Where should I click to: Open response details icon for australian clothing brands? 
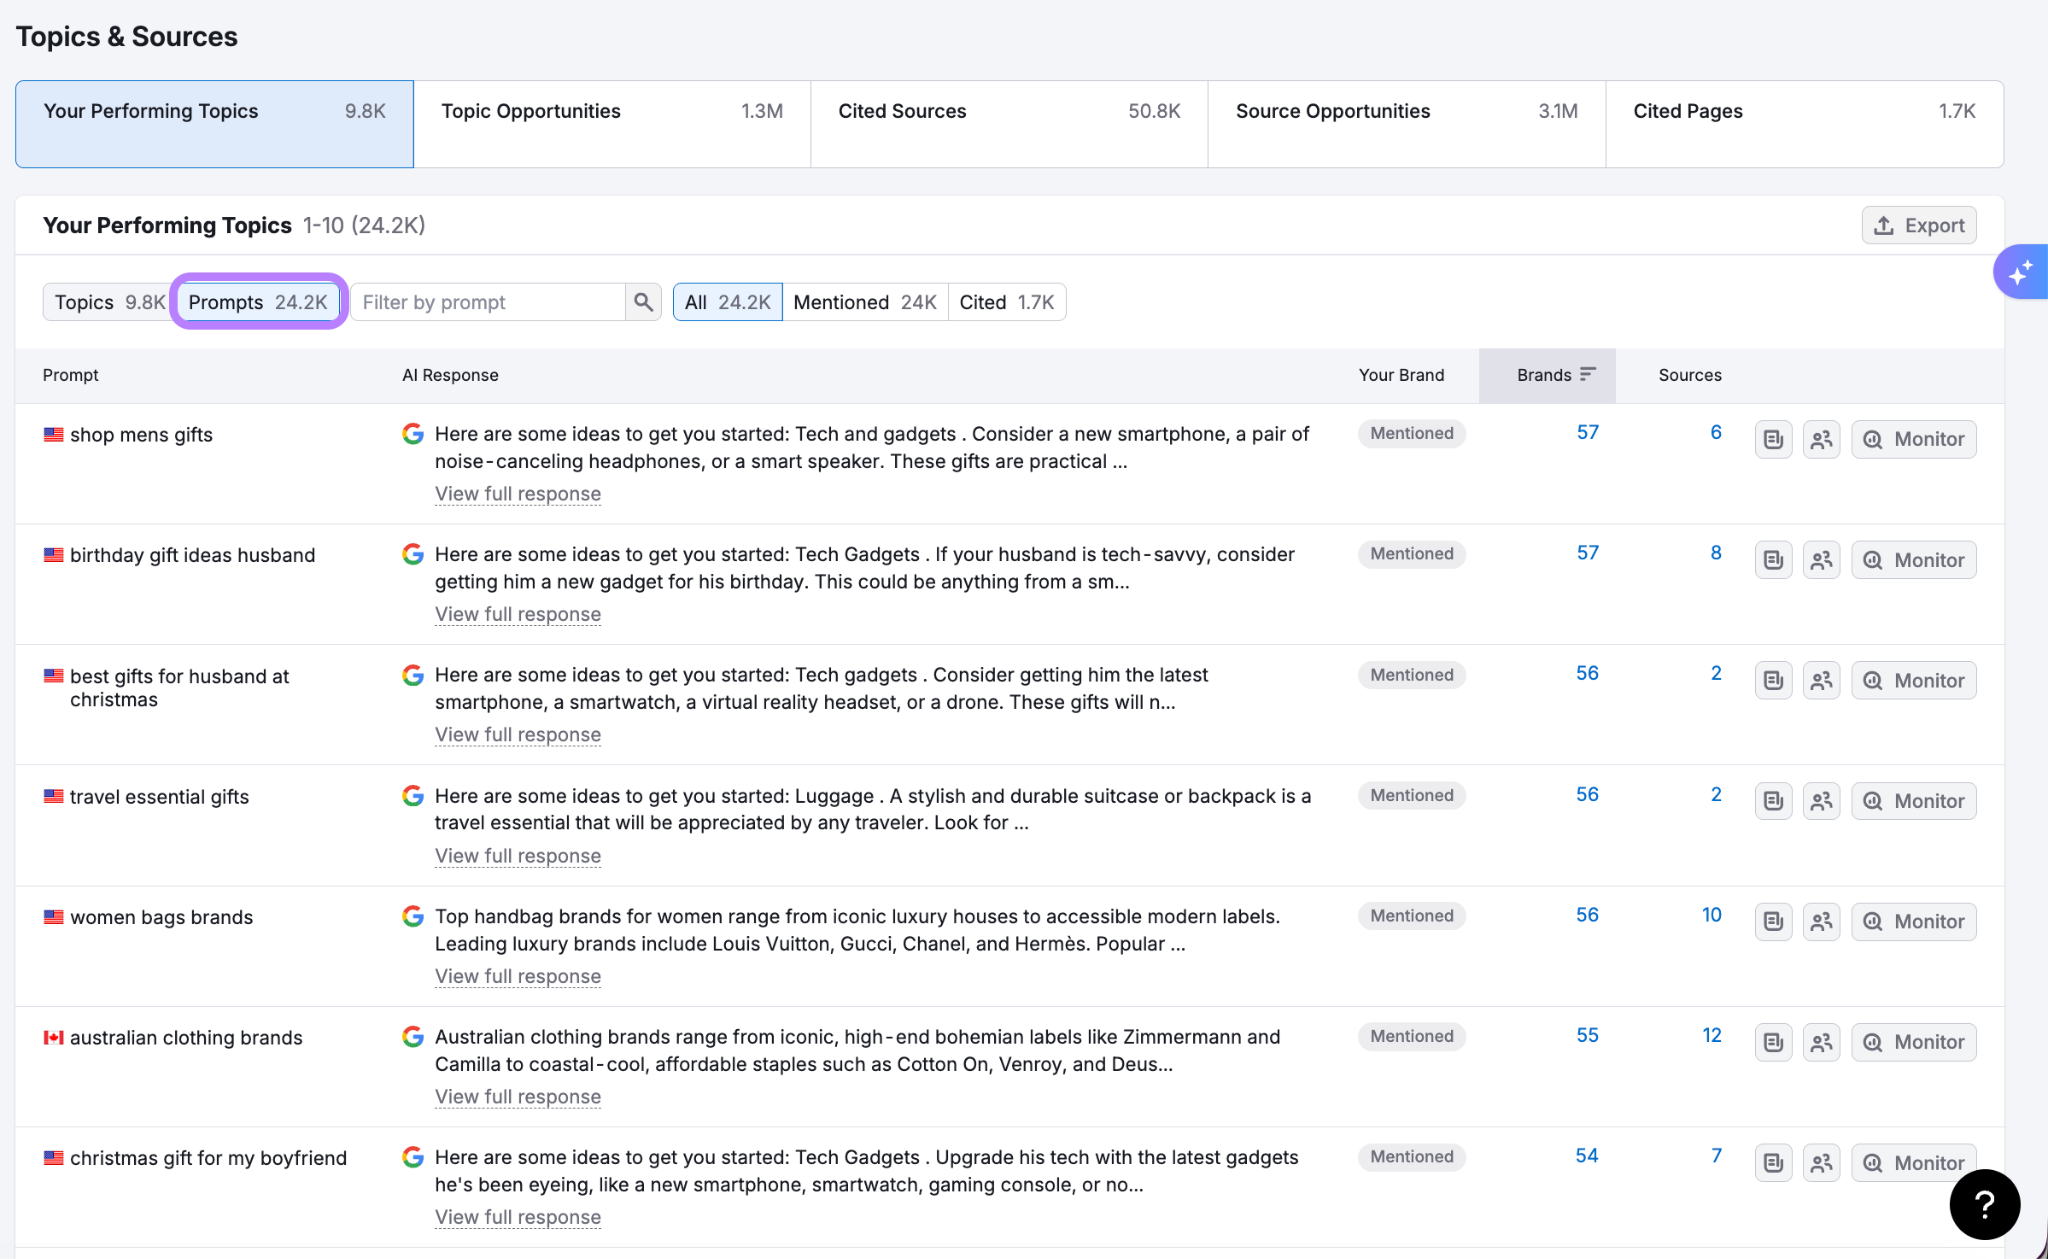(1773, 1042)
